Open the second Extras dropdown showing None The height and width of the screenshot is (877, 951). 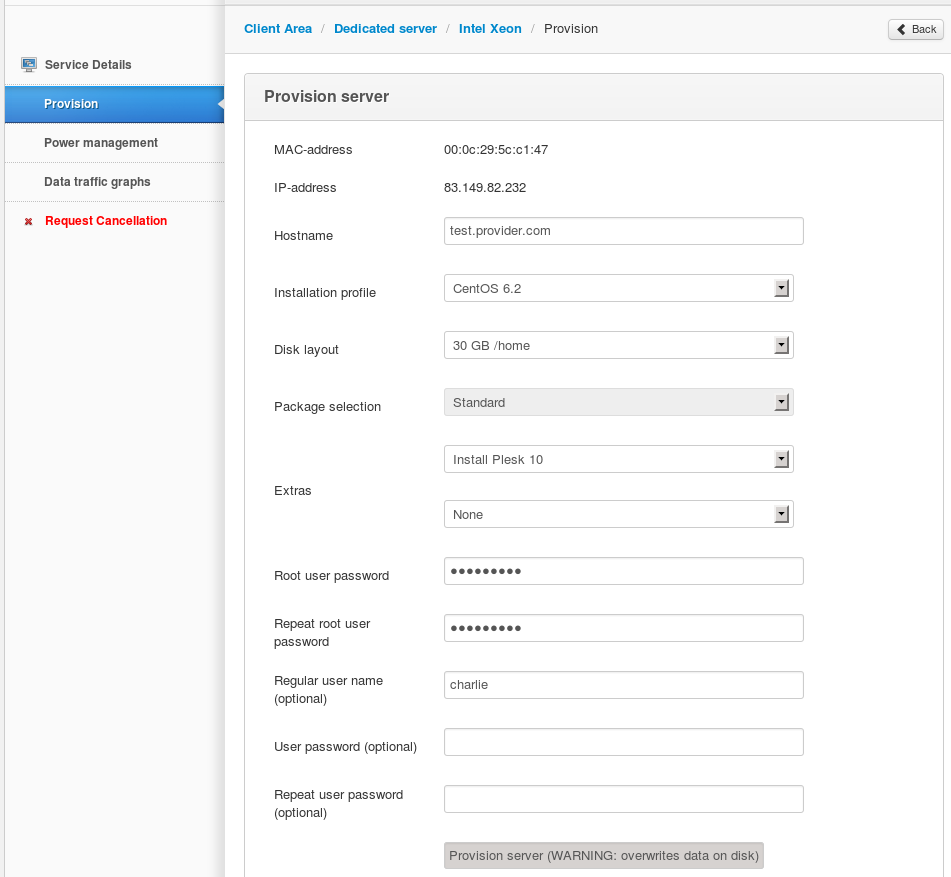pos(619,514)
